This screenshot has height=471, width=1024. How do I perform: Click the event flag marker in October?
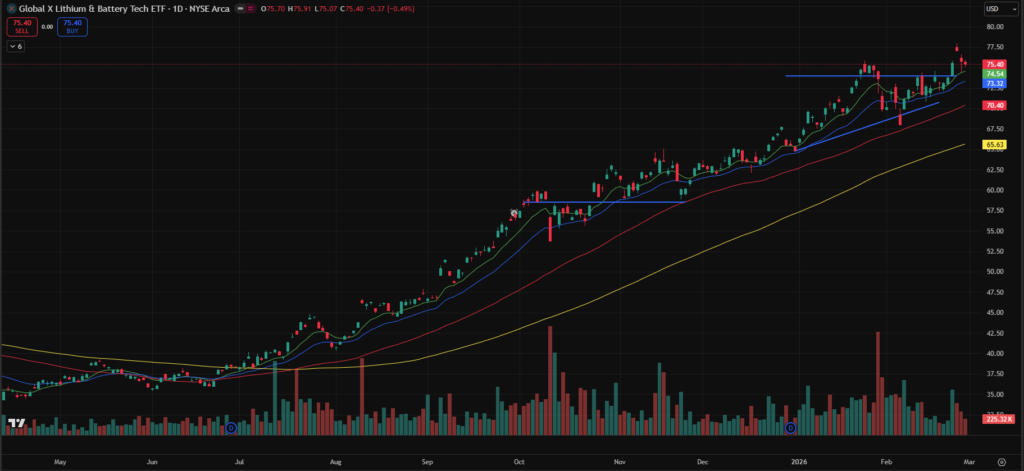516,213
